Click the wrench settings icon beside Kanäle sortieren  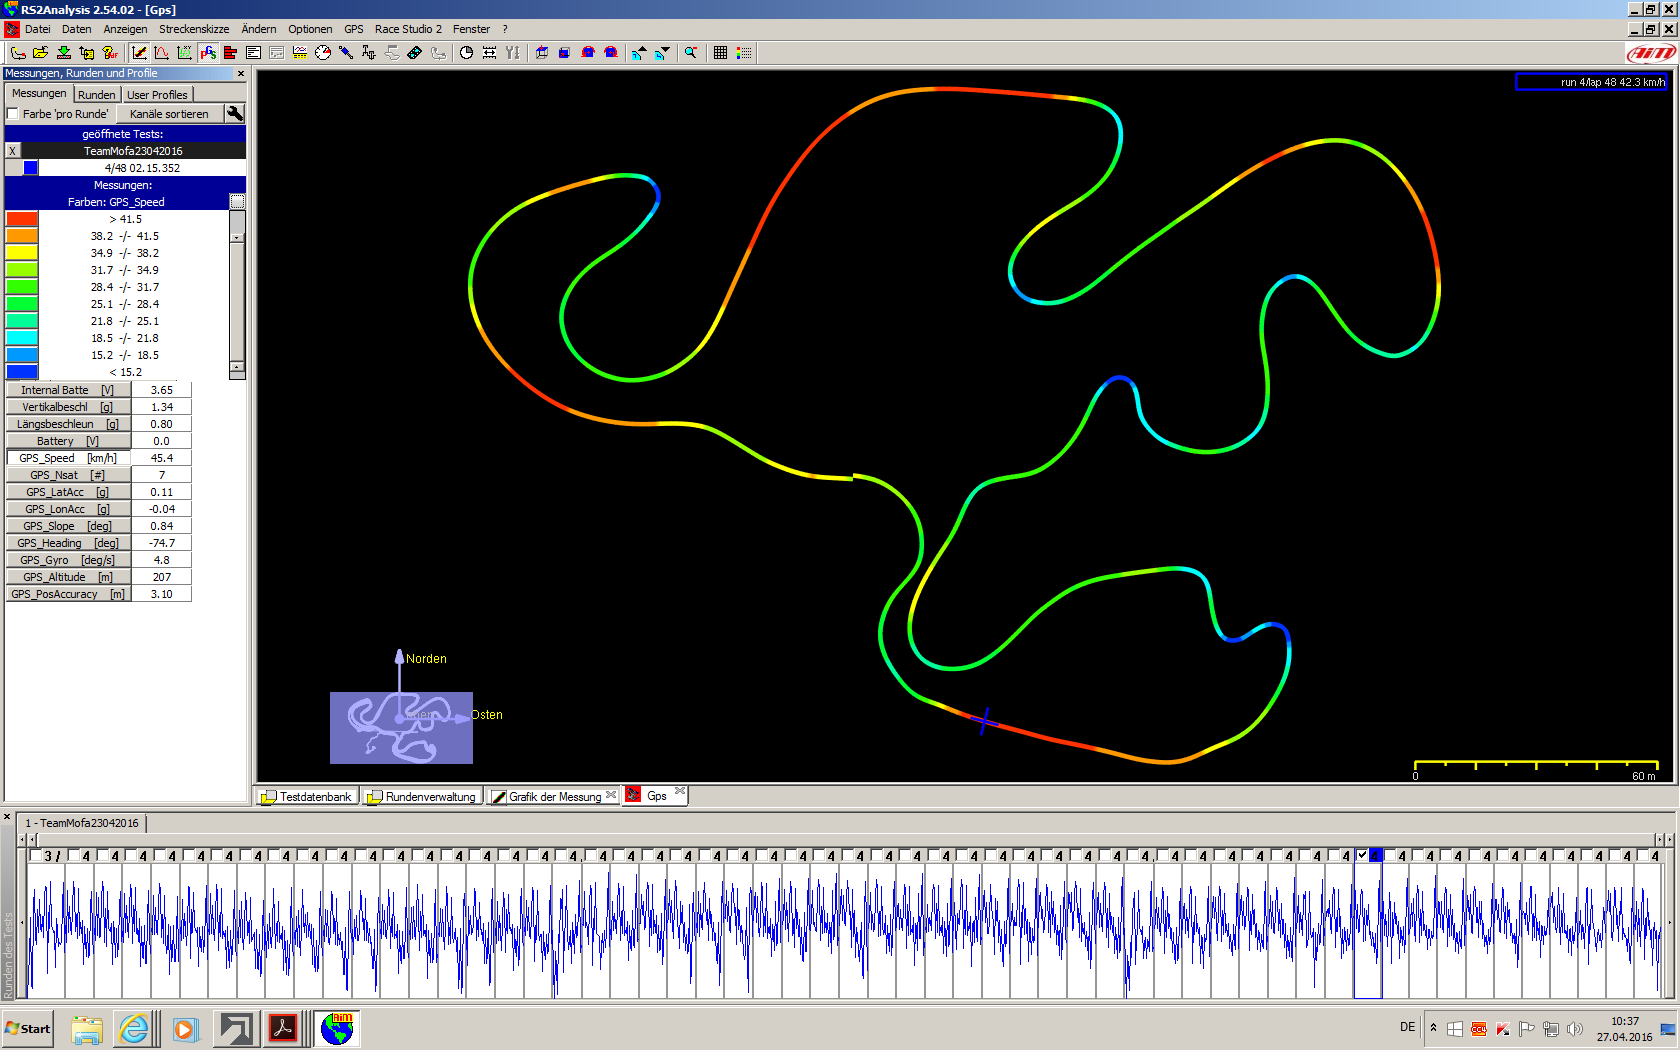[235, 114]
